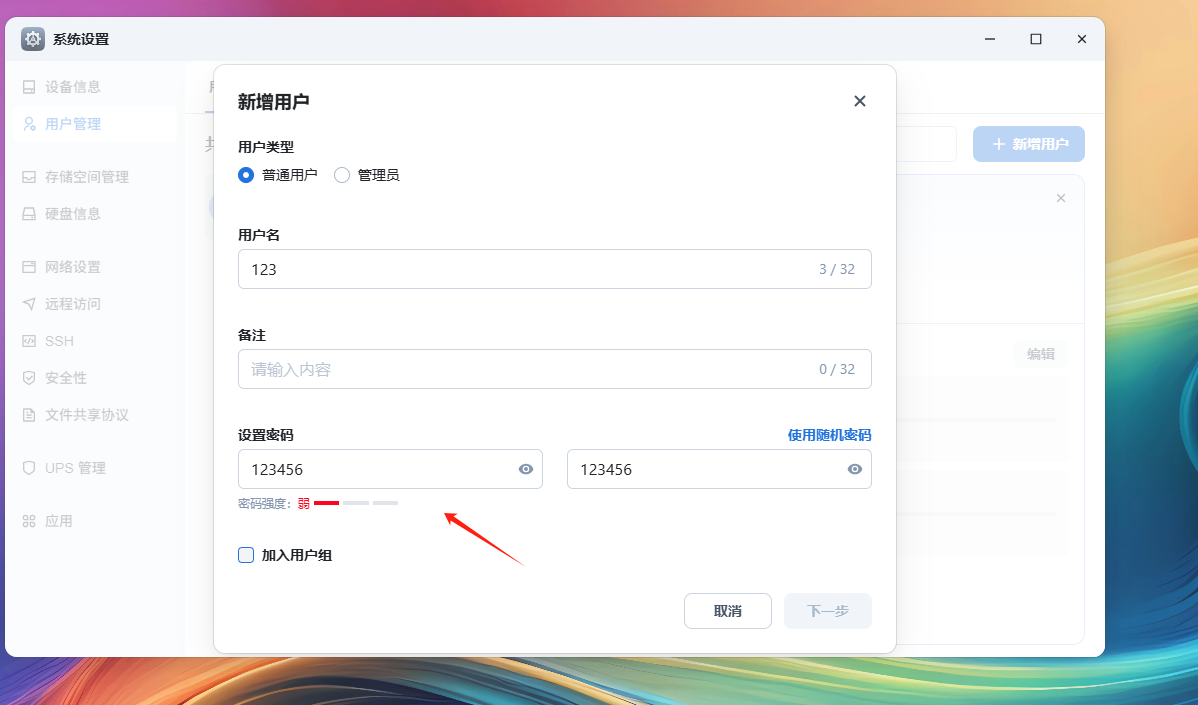Open Storage Space Management (存储空间管理)

pyautogui.click(x=95, y=177)
